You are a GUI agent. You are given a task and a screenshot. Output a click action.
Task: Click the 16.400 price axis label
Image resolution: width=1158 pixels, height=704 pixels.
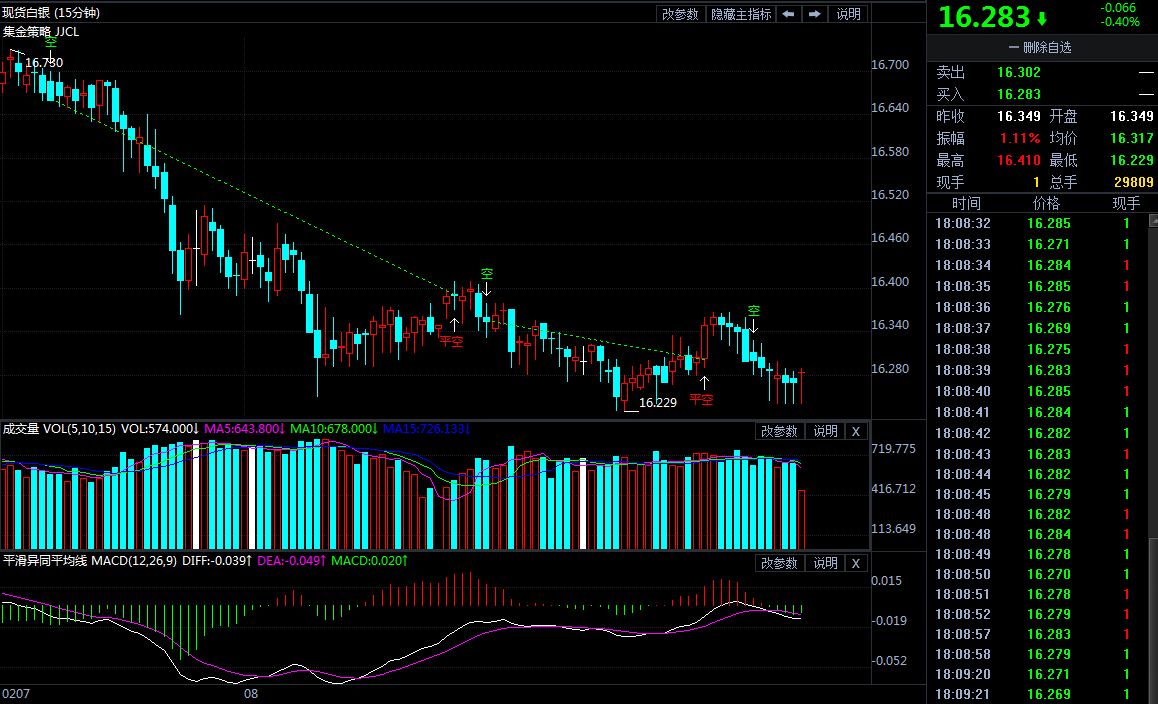pos(890,281)
